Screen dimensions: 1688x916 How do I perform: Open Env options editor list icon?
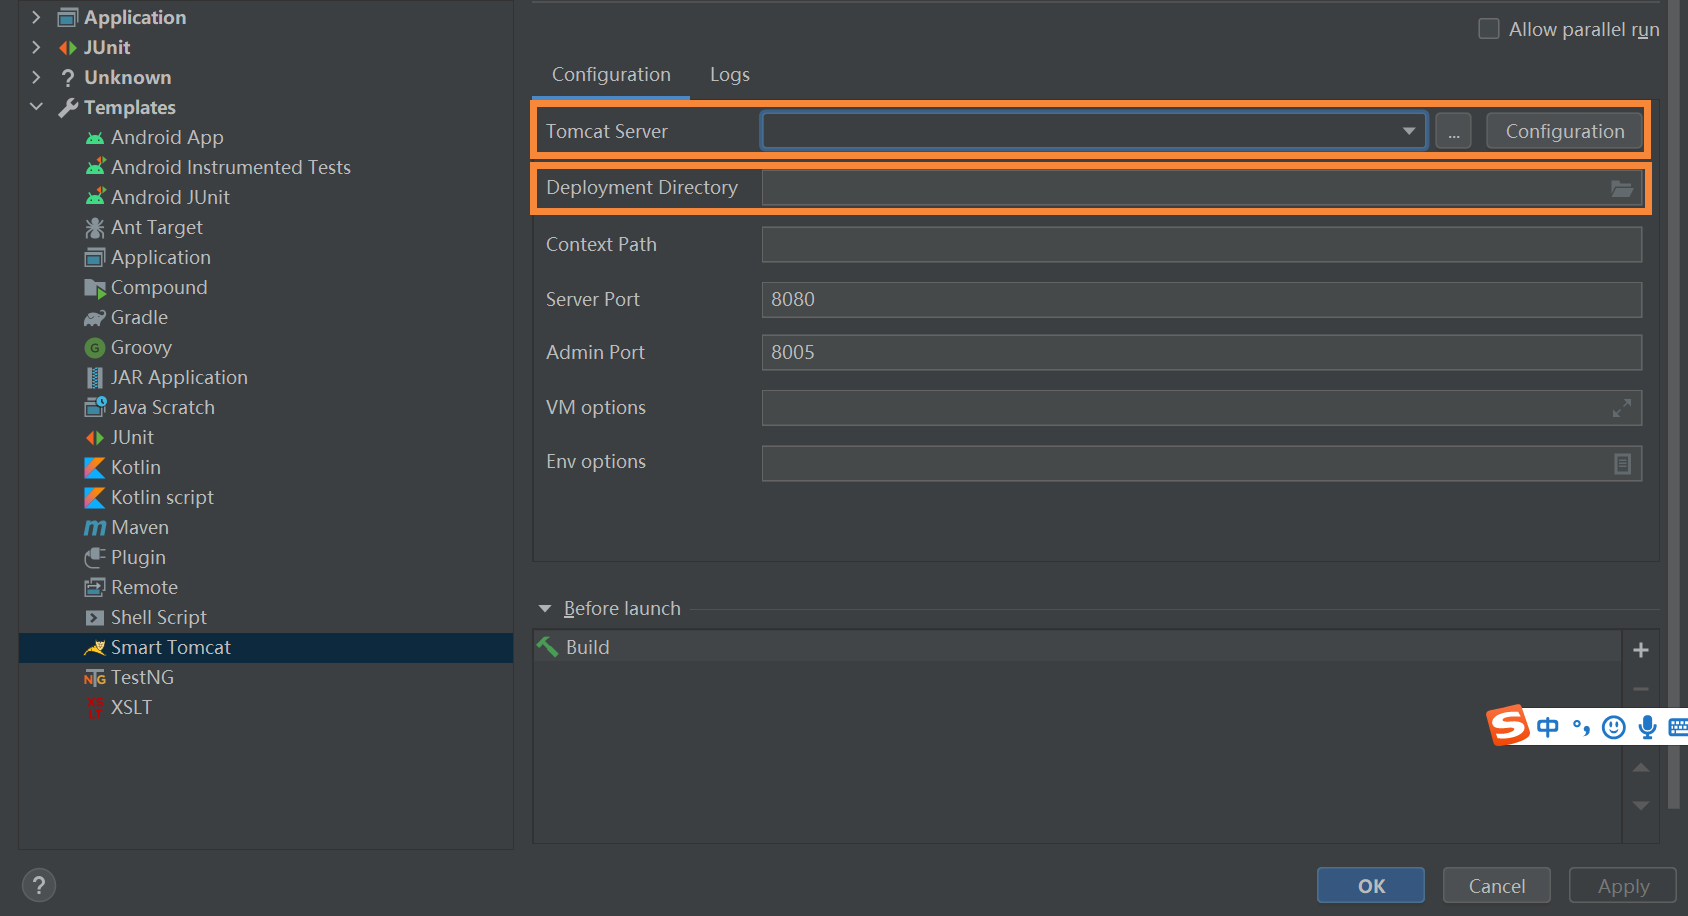tap(1622, 464)
